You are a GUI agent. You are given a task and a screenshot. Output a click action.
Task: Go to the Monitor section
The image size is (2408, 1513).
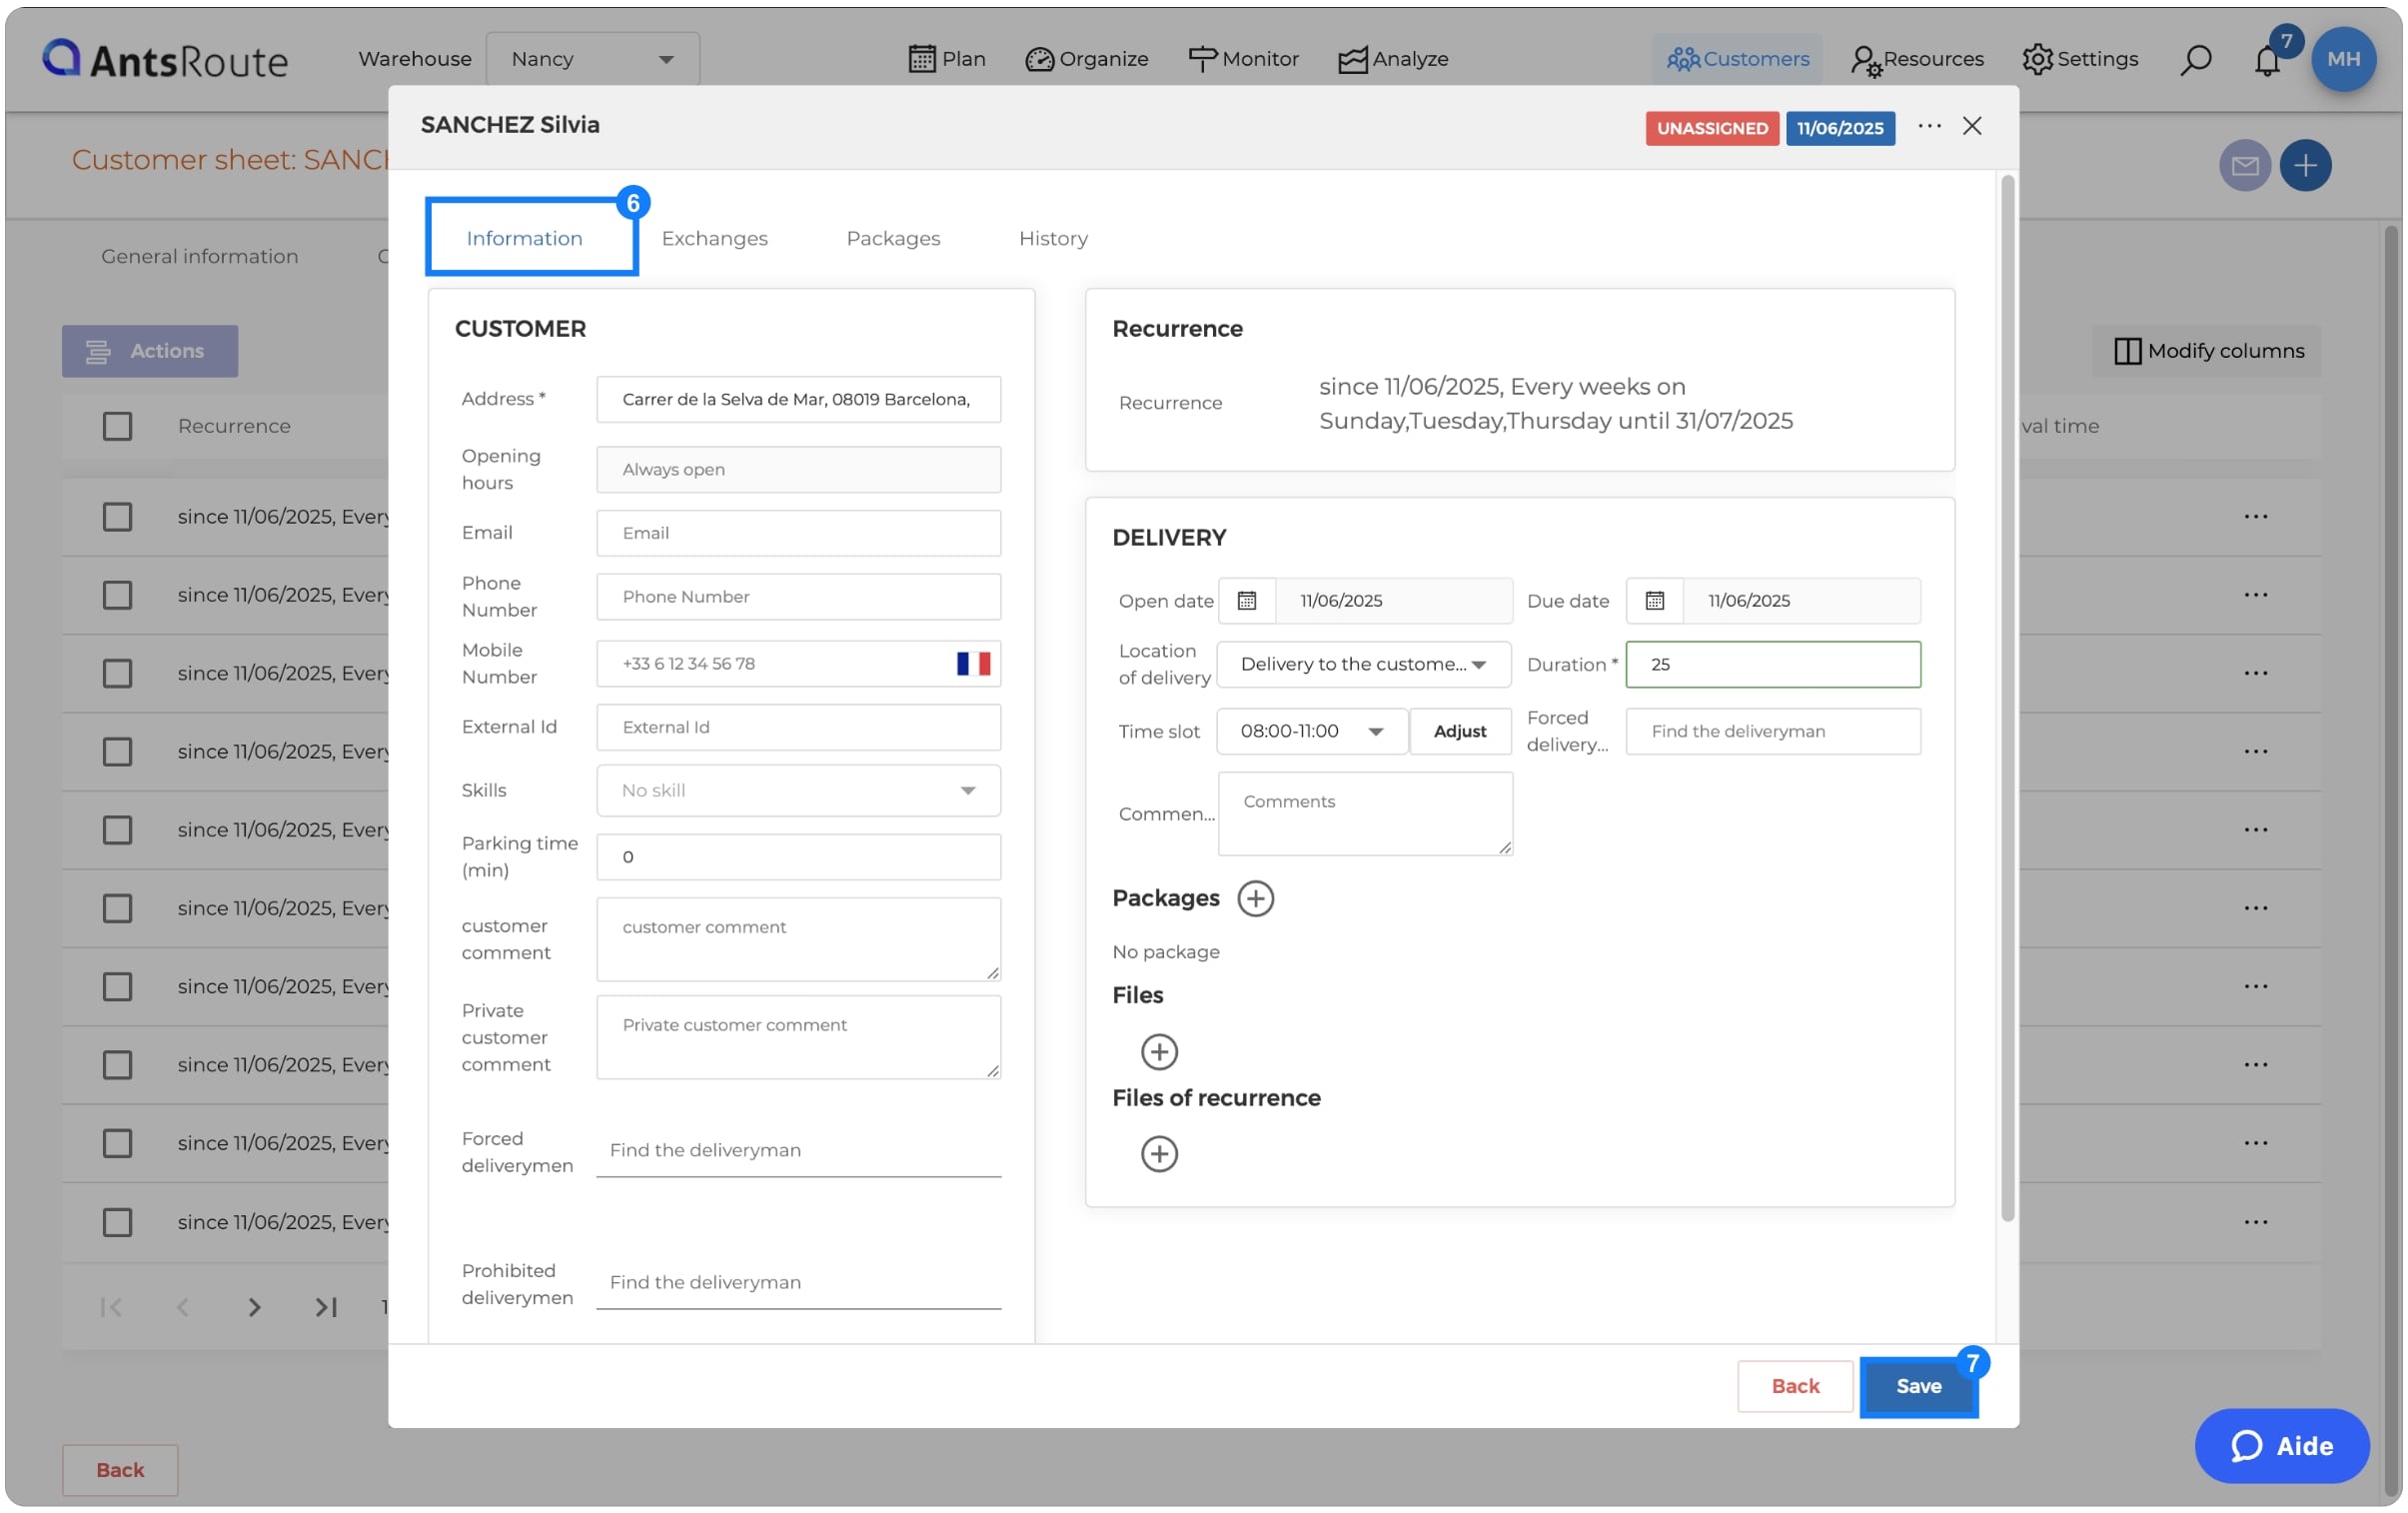pyautogui.click(x=1243, y=58)
